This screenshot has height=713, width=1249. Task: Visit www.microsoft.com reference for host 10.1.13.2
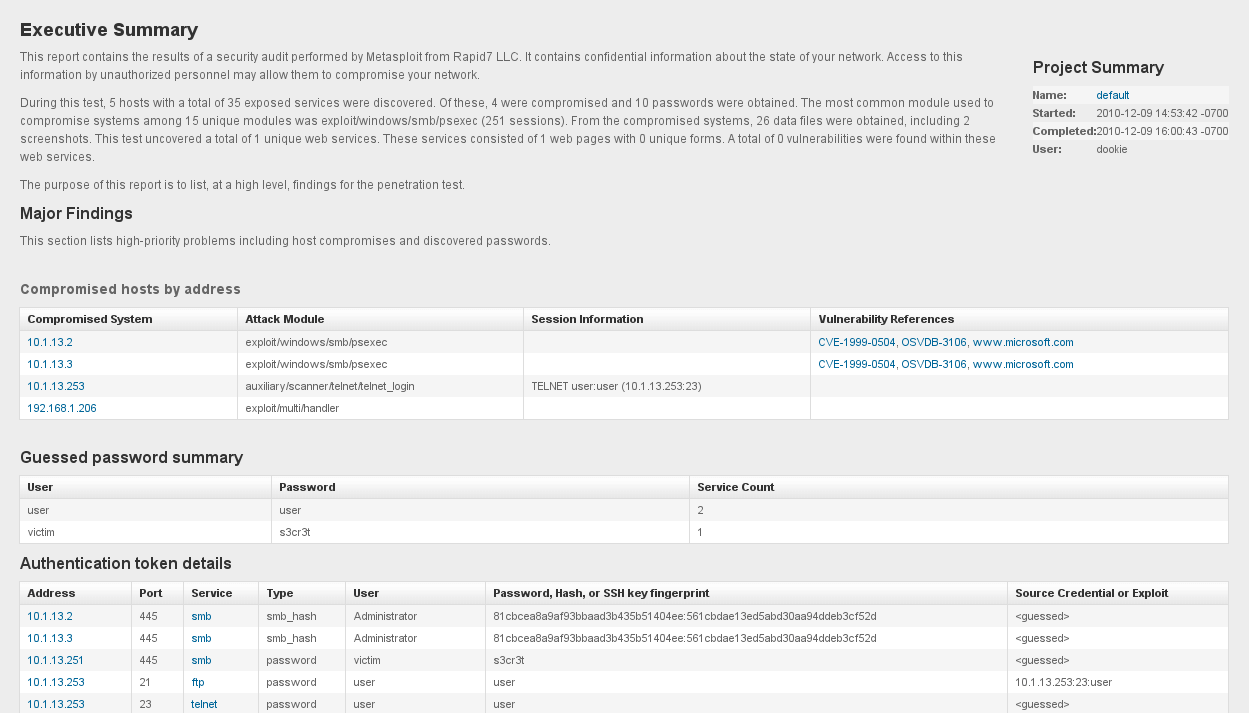1023,342
